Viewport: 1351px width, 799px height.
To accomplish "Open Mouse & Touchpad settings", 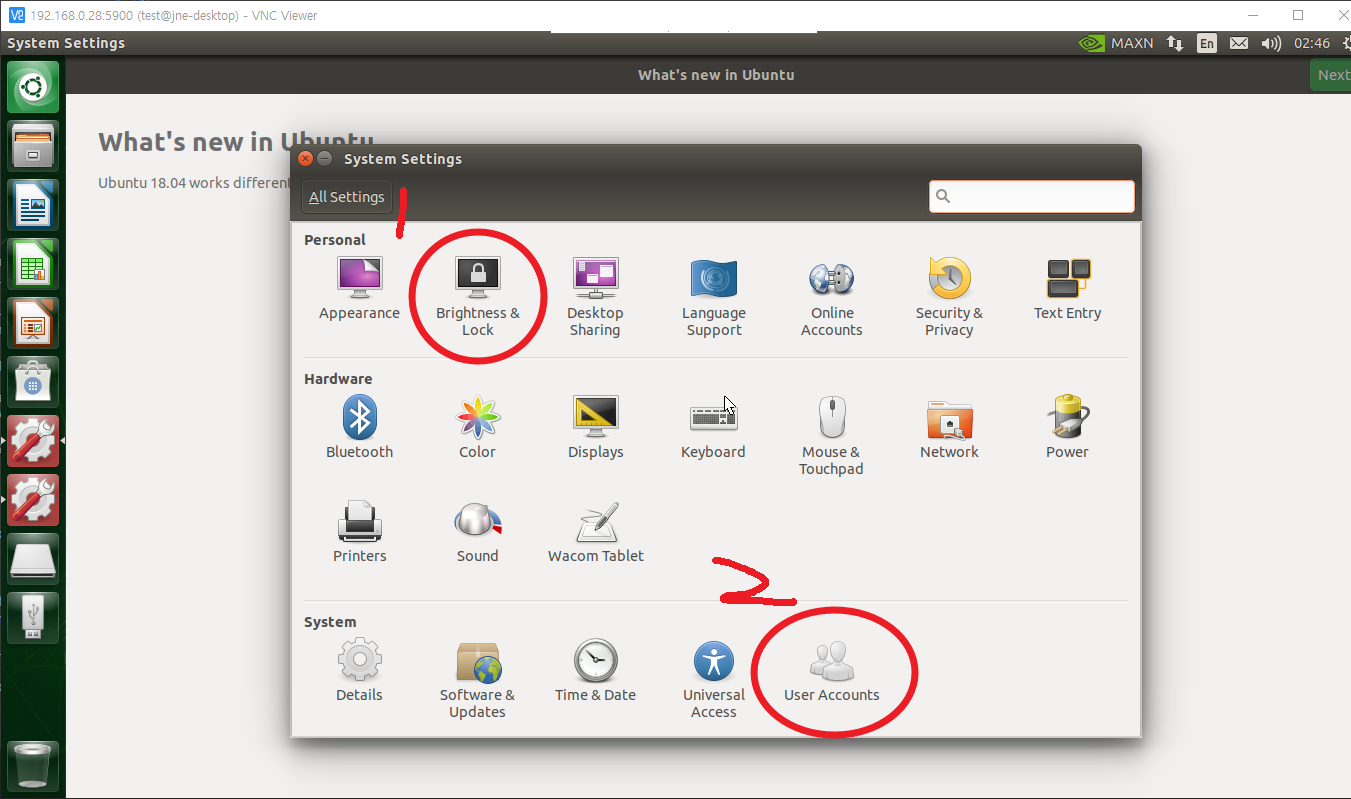I will (832, 436).
